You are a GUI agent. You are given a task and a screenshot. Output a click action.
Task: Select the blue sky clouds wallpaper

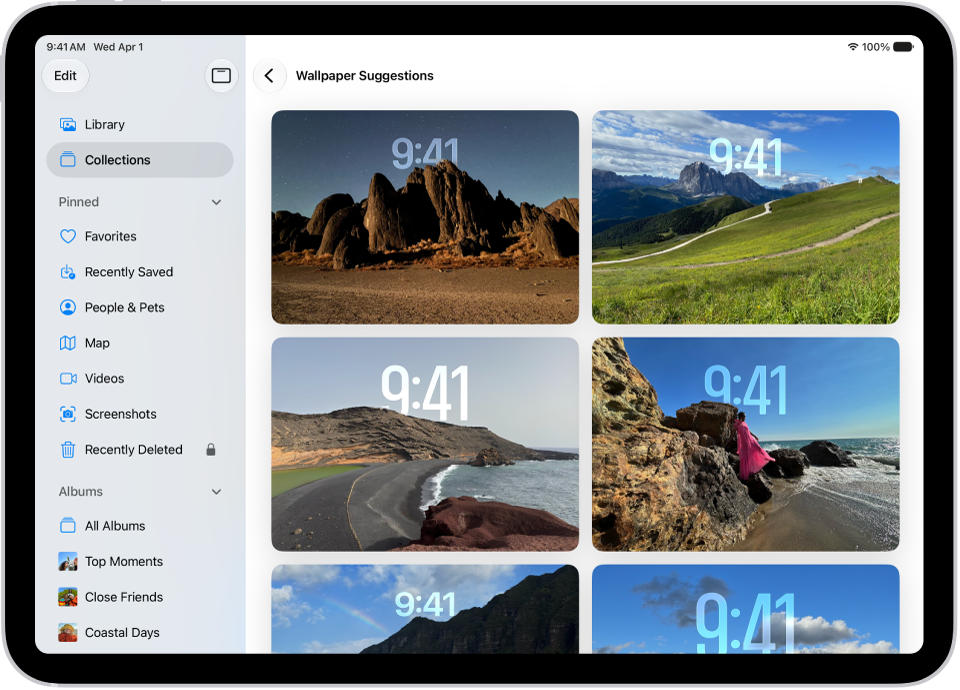[745, 609]
